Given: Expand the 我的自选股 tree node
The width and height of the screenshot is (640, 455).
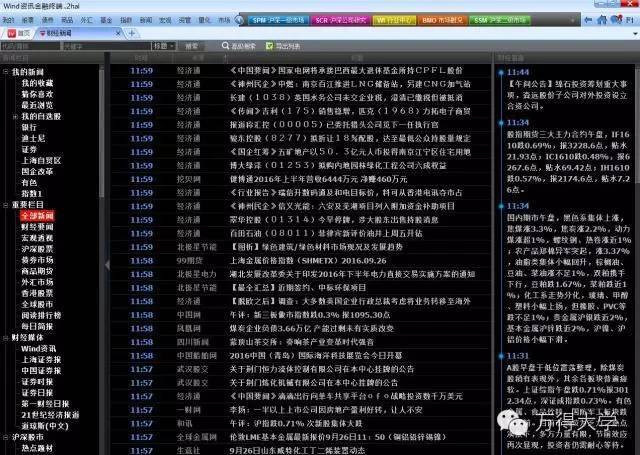Looking at the screenshot, I should (13, 116).
